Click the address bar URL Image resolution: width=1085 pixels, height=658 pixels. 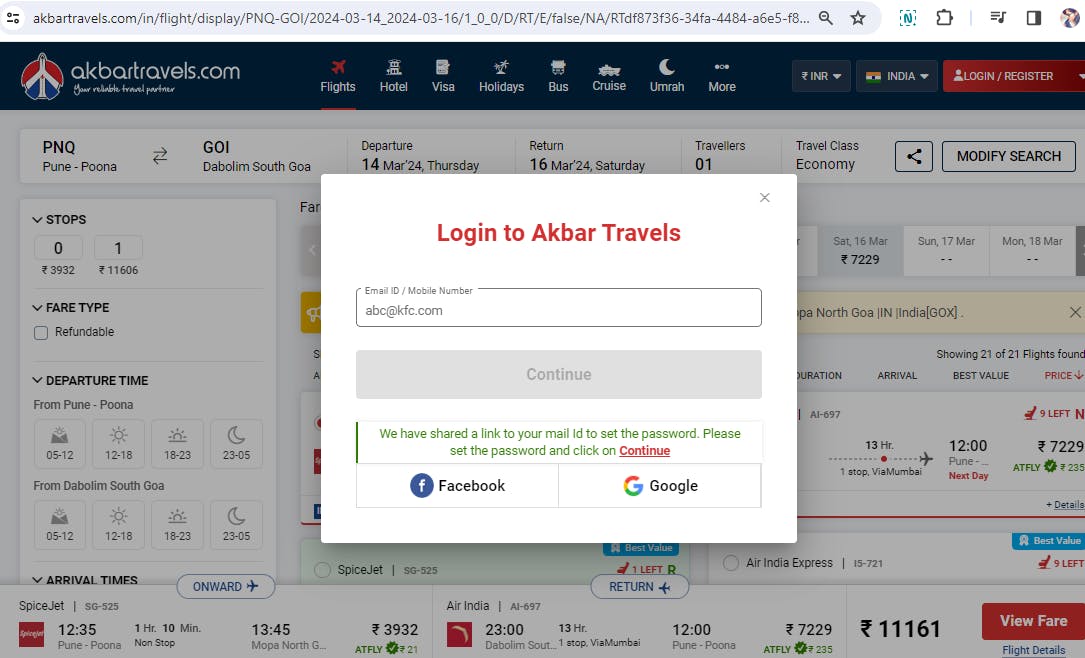[421, 18]
